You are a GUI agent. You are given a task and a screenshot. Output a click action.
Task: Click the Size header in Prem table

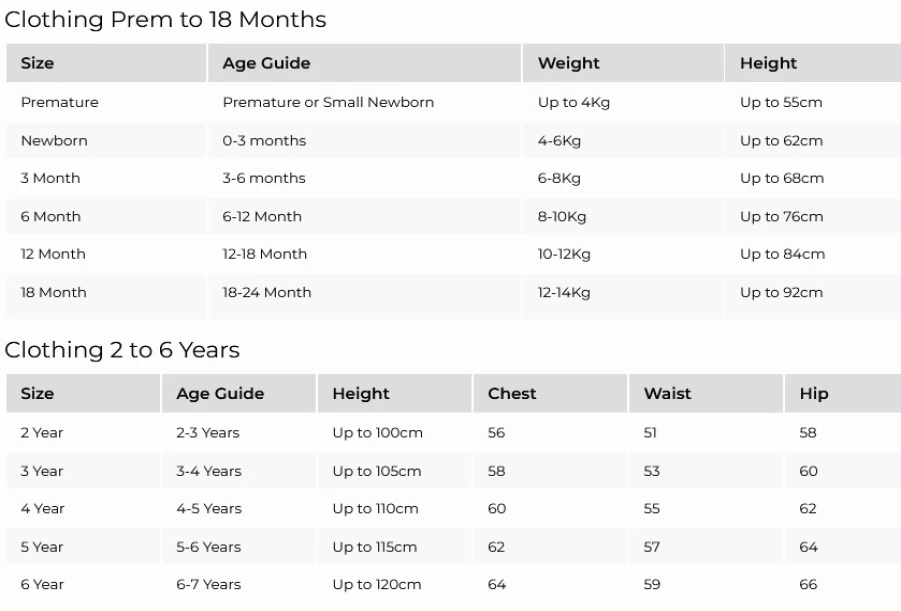tap(106, 63)
